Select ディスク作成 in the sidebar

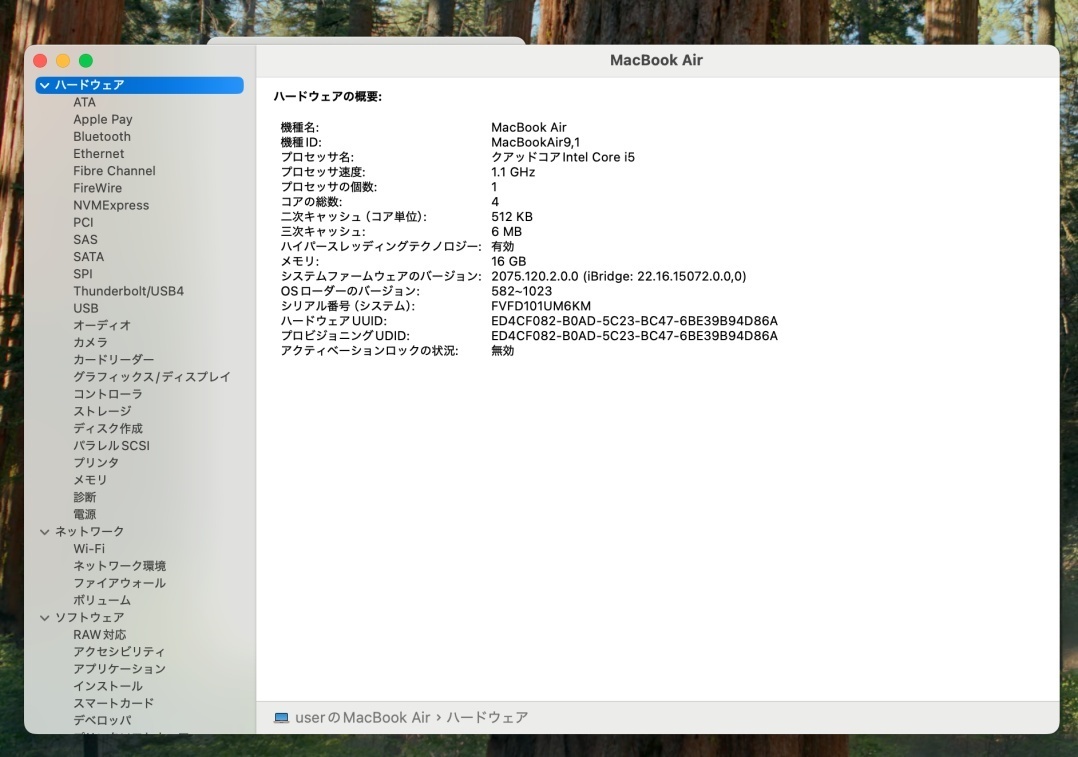[108, 428]
